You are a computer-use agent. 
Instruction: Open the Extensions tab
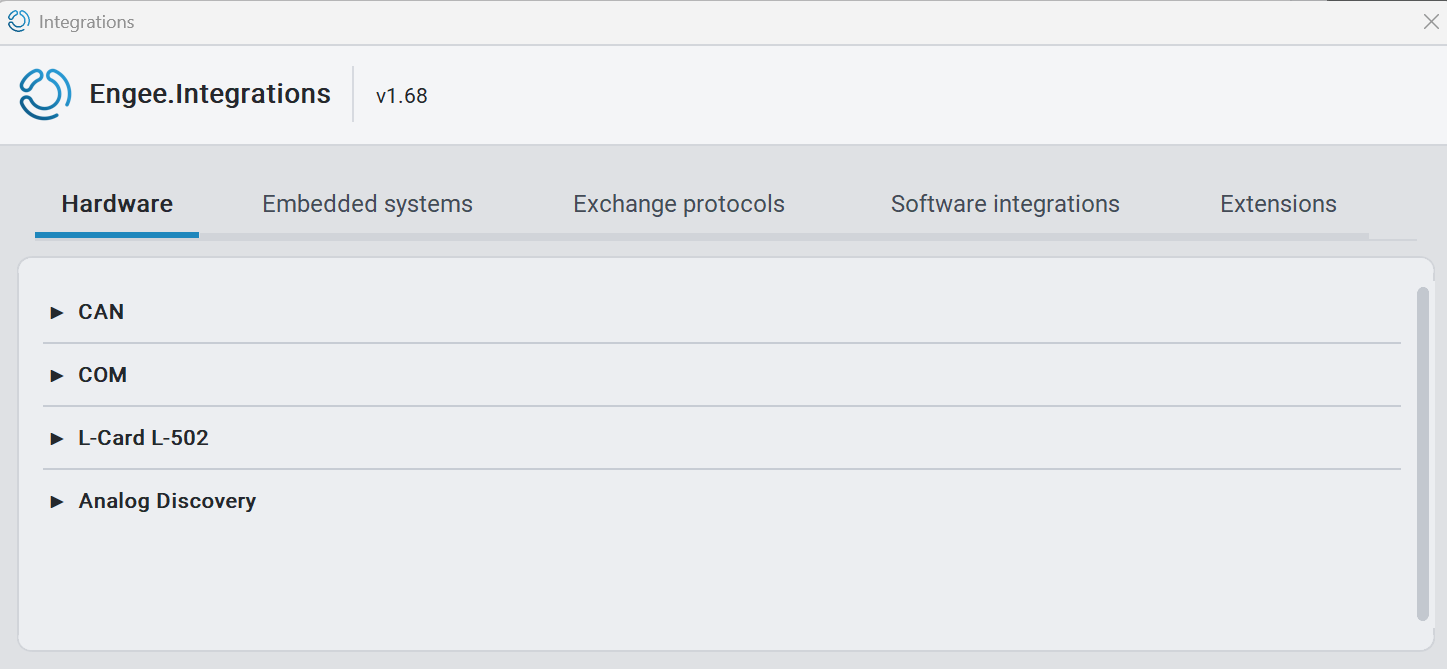[1278, 204]
